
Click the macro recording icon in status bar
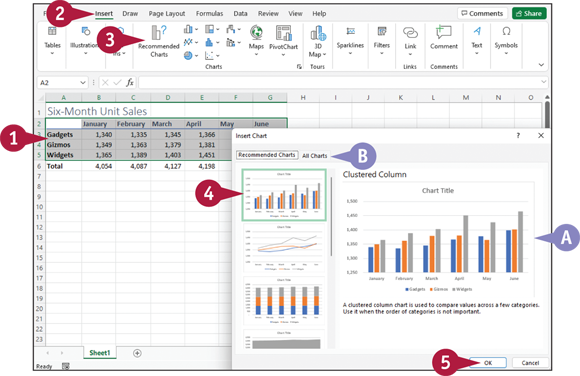65,366
